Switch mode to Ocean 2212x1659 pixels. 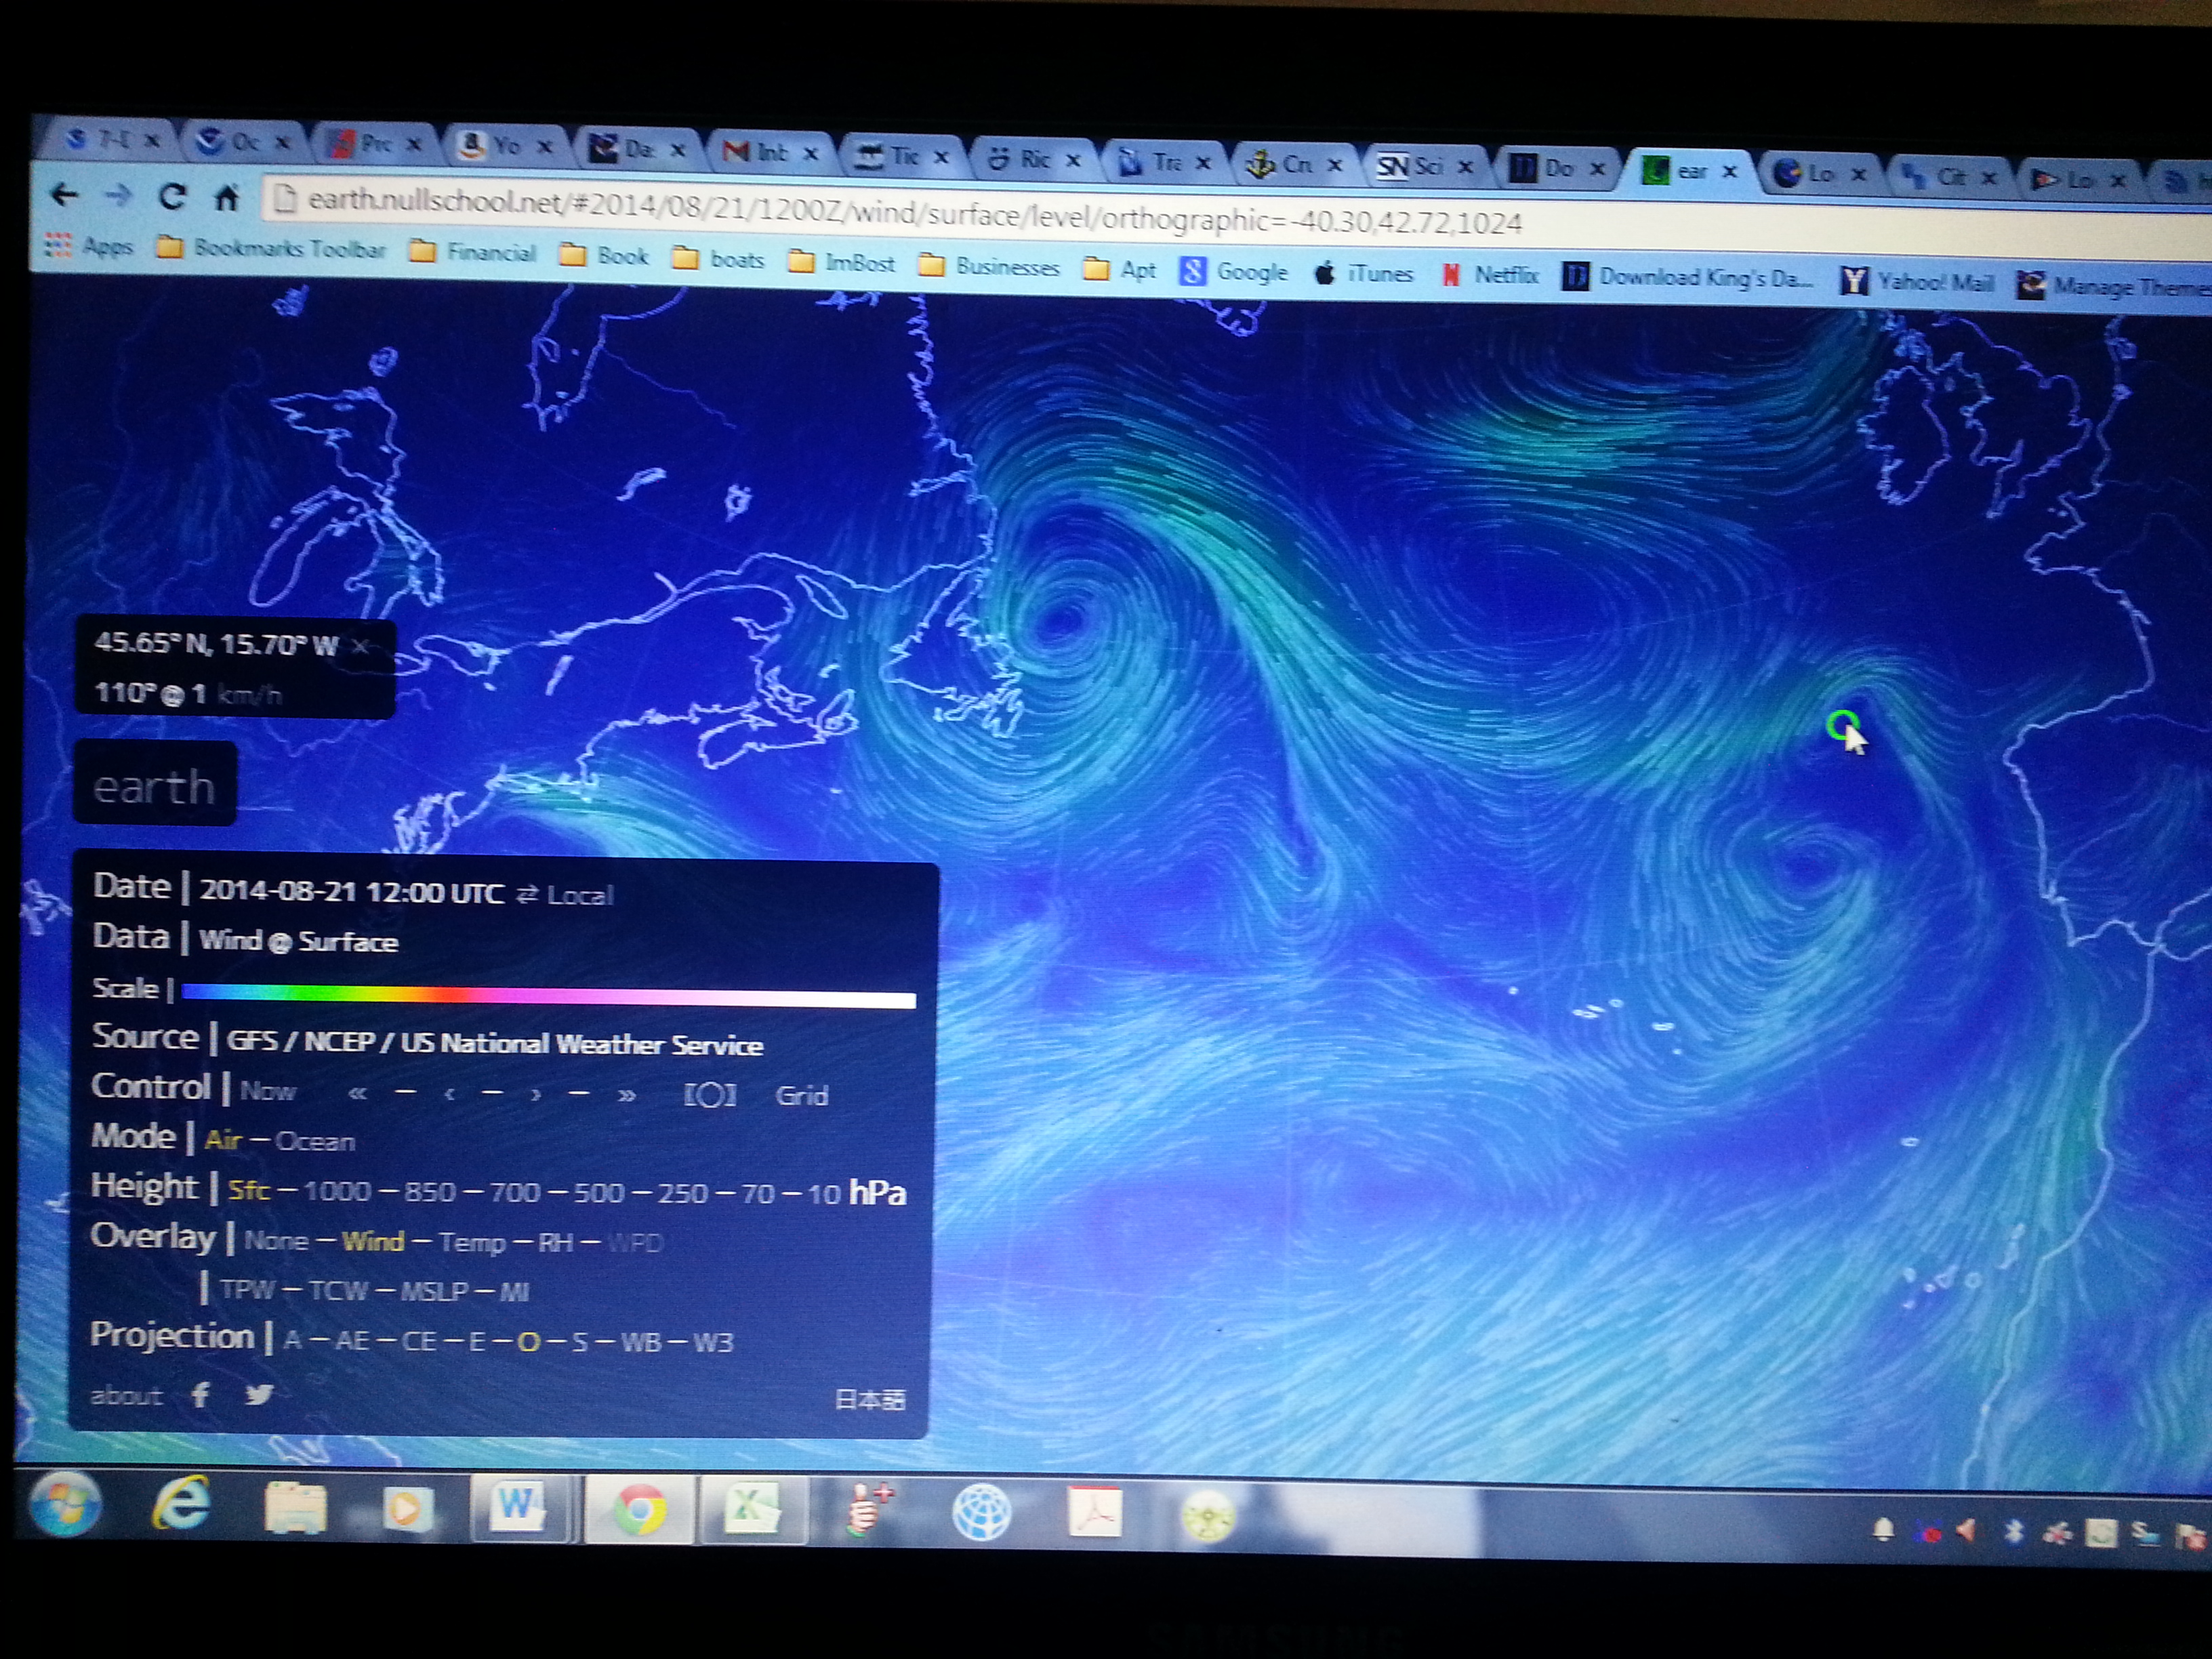coord(315,1142)
